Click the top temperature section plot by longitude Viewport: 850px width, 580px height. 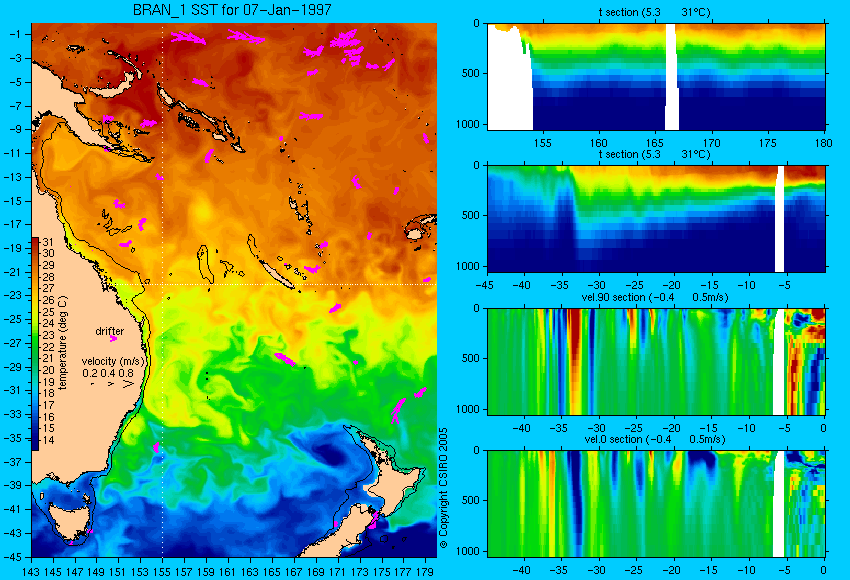[x=656, y=76]
